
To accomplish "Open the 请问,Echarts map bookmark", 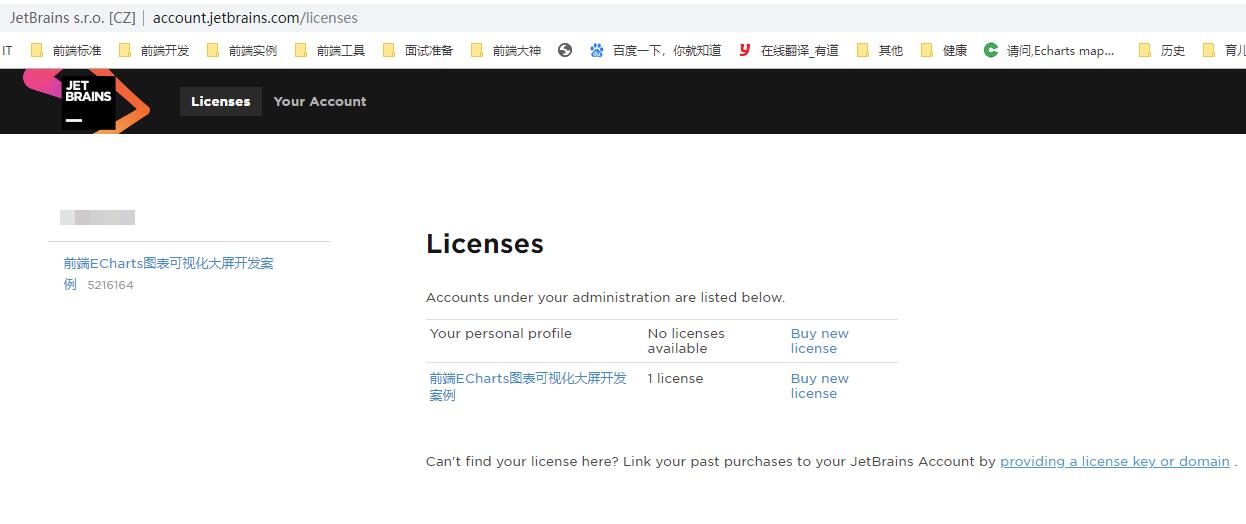I will coord(1050,50).
